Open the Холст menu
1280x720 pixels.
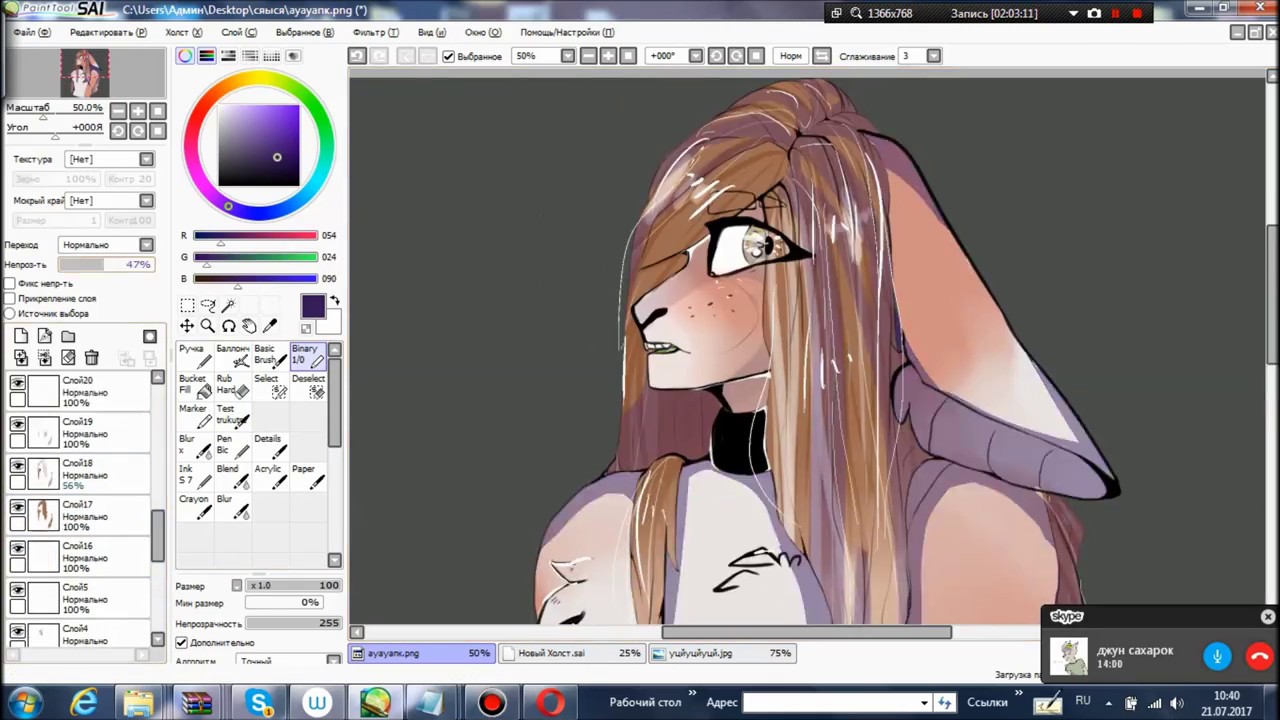point(183,32)
